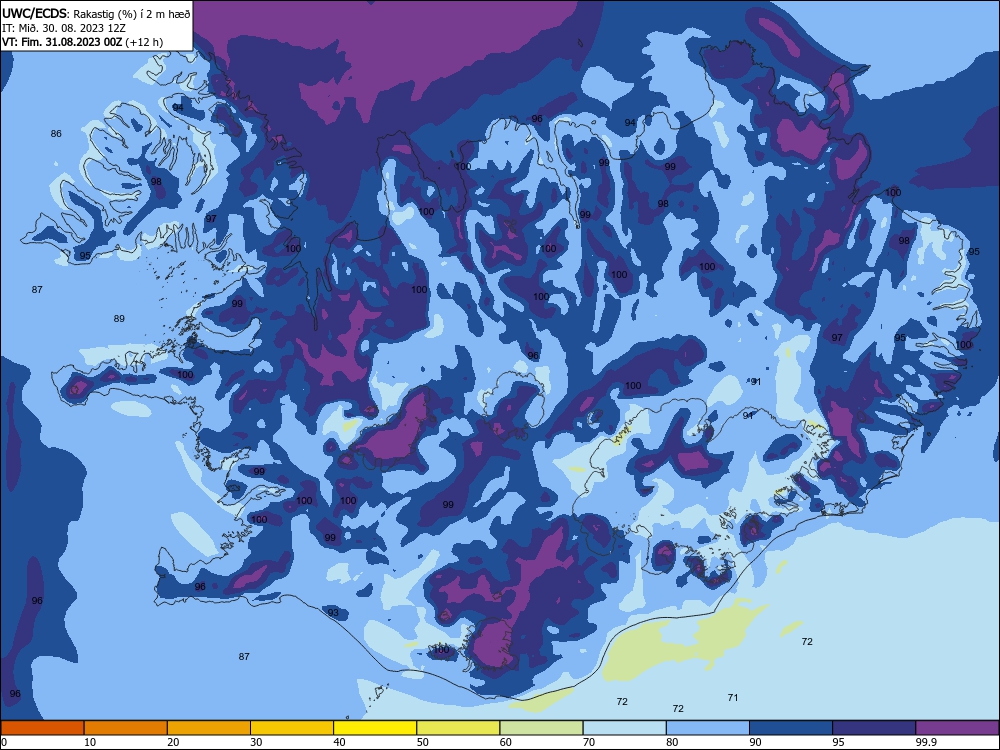The height and width of the screenshot is (750, 1000).
Task: Select the pale yellow 50–60 legend swatch
Action: click(x=458, y=728)
